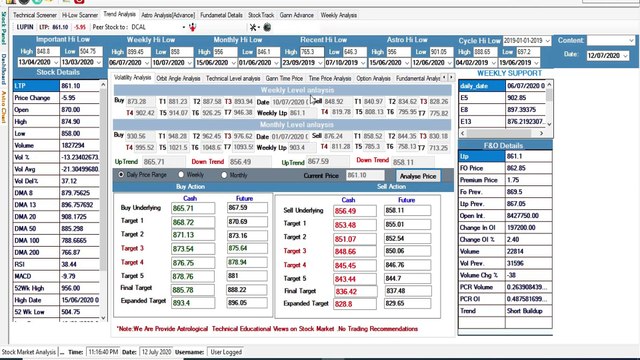Select the Gann Time Price sub-tab
This screenshot has height=360, width=640.
tap(284, 78)
